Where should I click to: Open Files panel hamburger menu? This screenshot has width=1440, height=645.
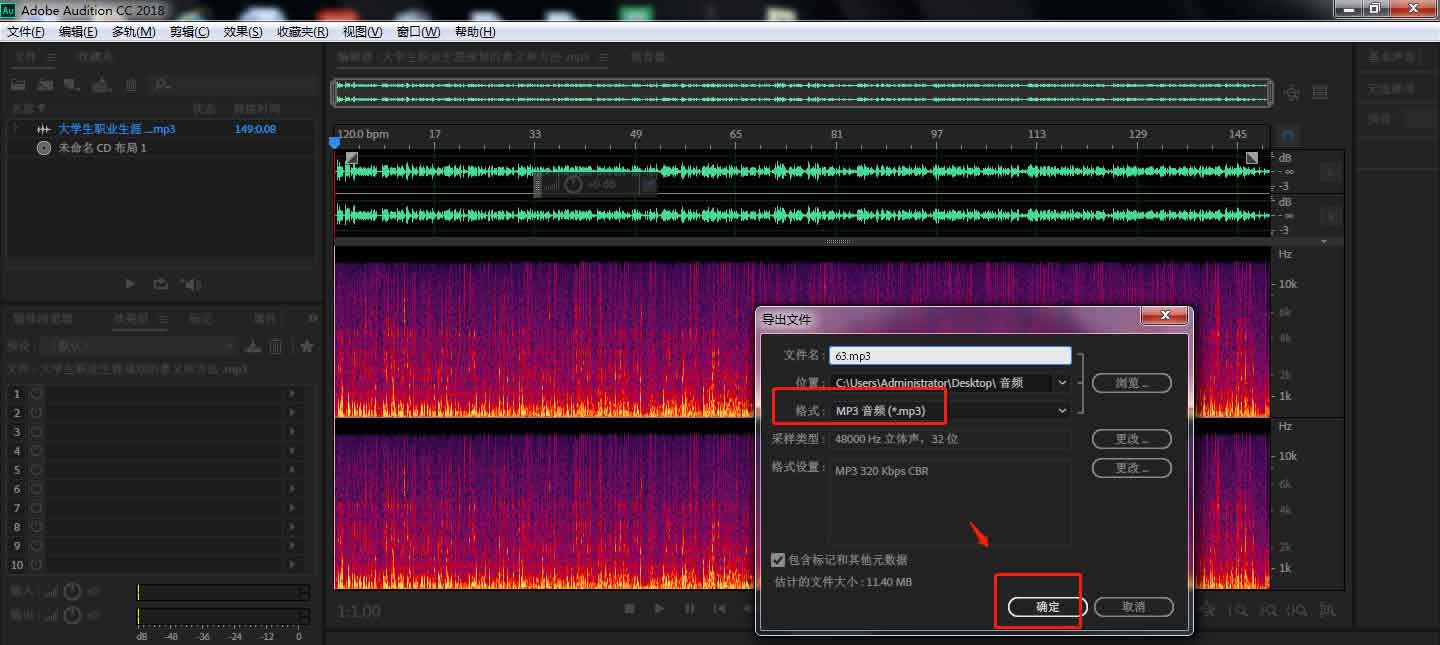coord(52,57)
